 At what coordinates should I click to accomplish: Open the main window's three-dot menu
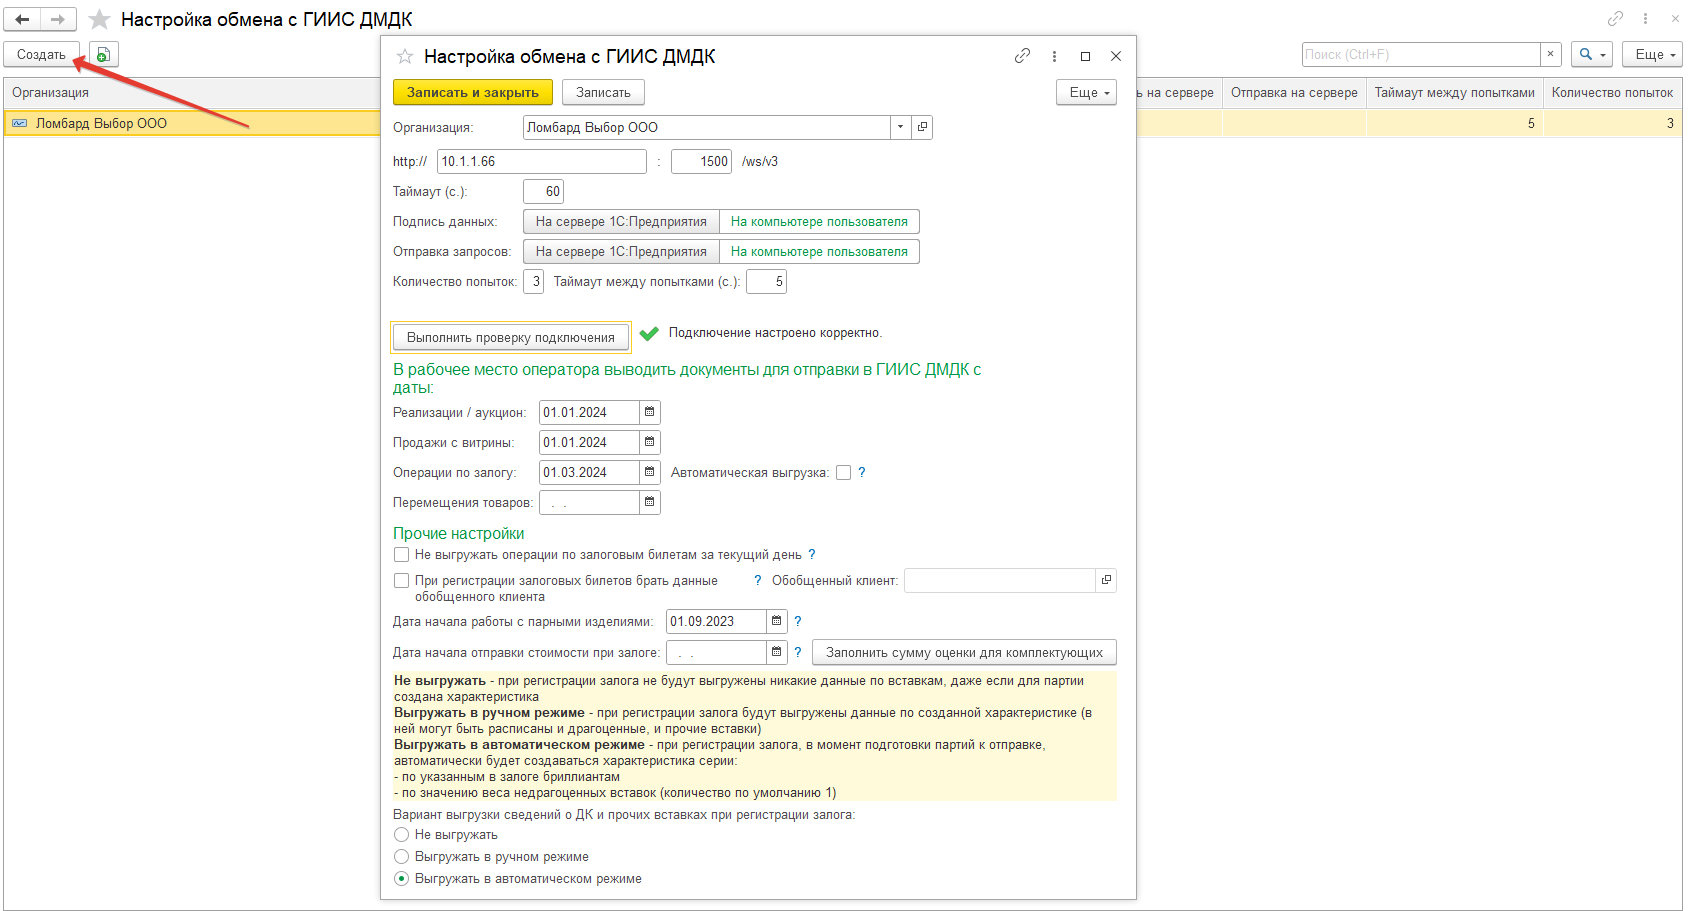click(x=1645, y=18)
